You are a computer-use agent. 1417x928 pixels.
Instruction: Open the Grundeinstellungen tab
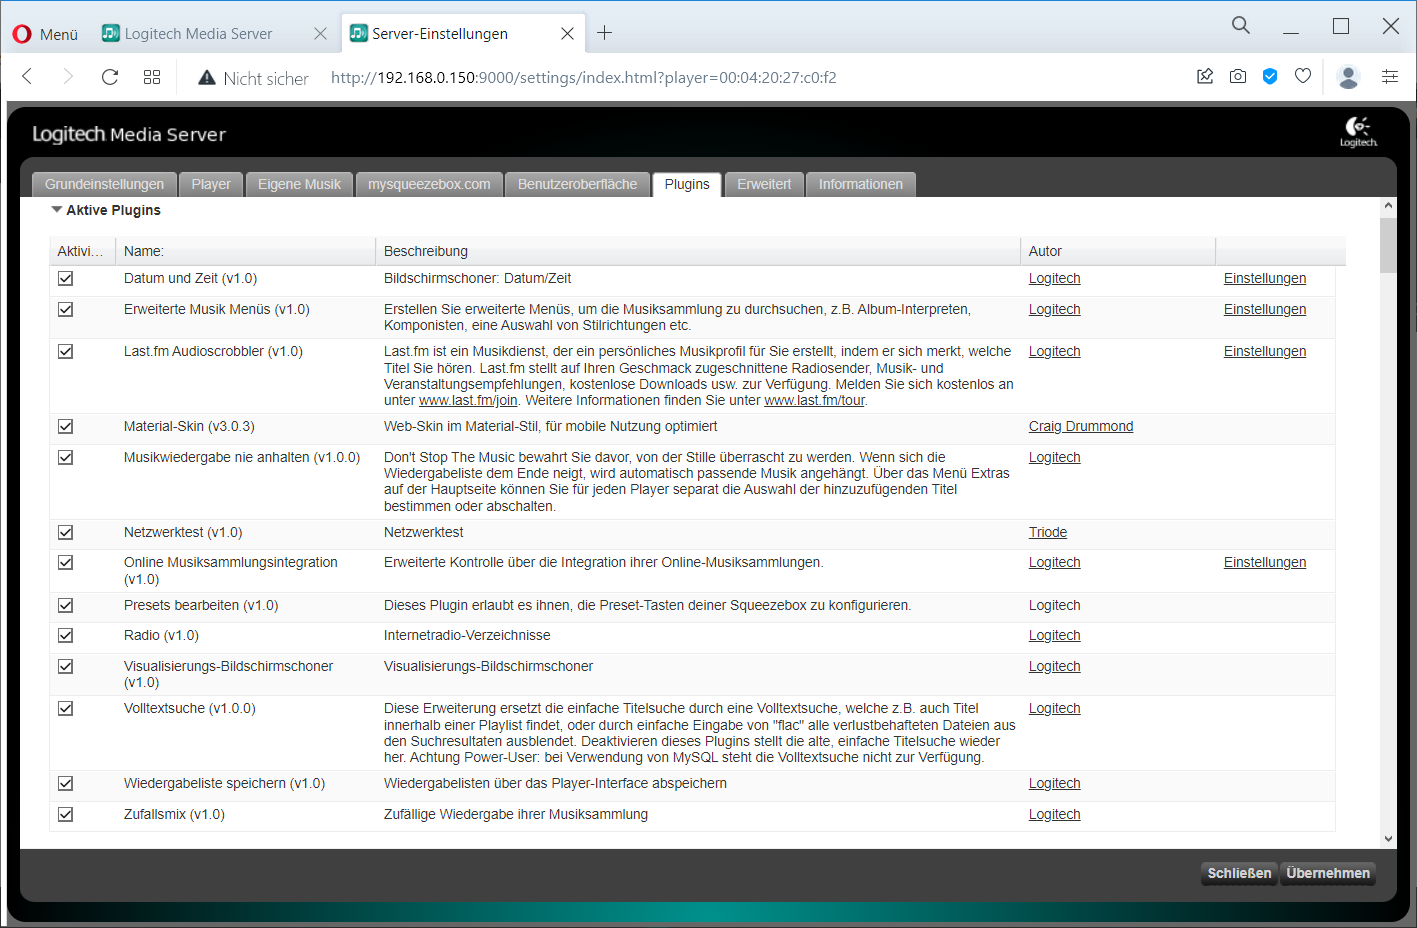104,184
